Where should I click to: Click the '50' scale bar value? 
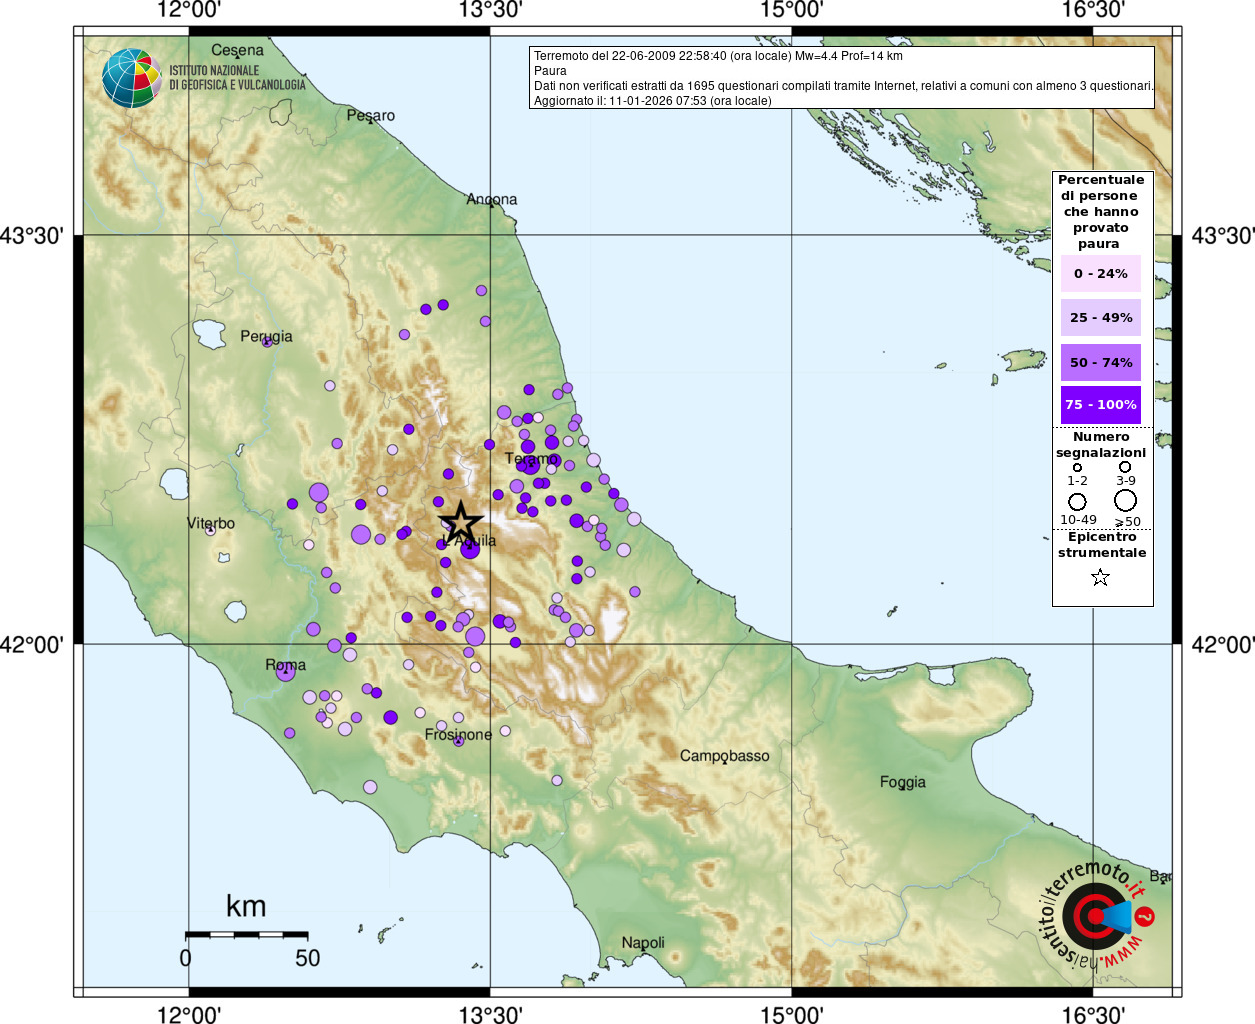[x=308, y=958]
